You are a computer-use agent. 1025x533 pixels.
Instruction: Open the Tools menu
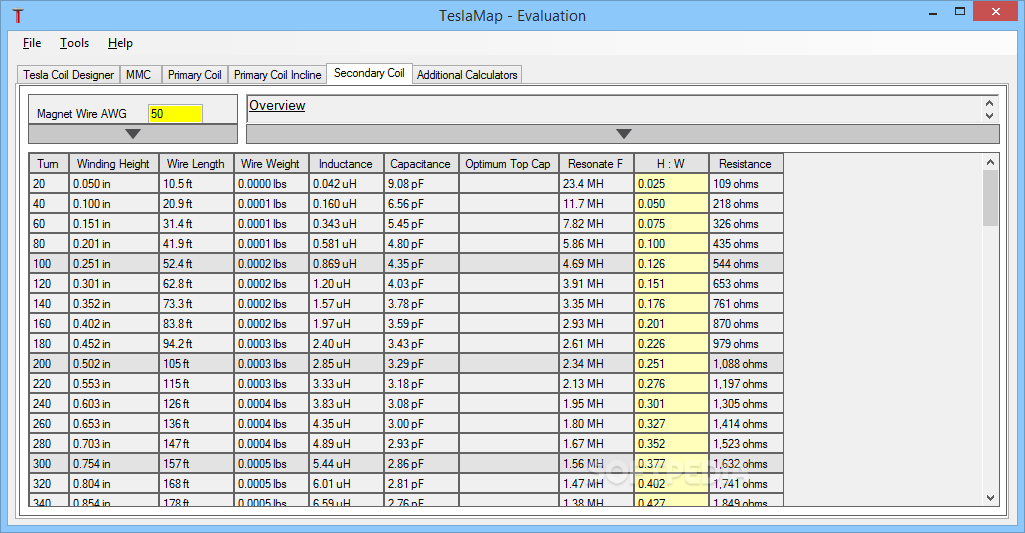(75, 43)
